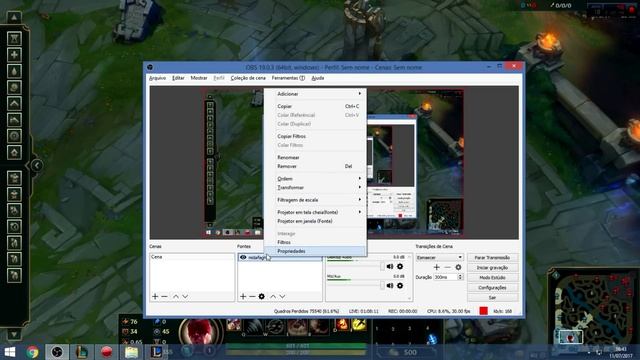
Task: Select the Cena item in the scenes list
Action: coord(191,257)
